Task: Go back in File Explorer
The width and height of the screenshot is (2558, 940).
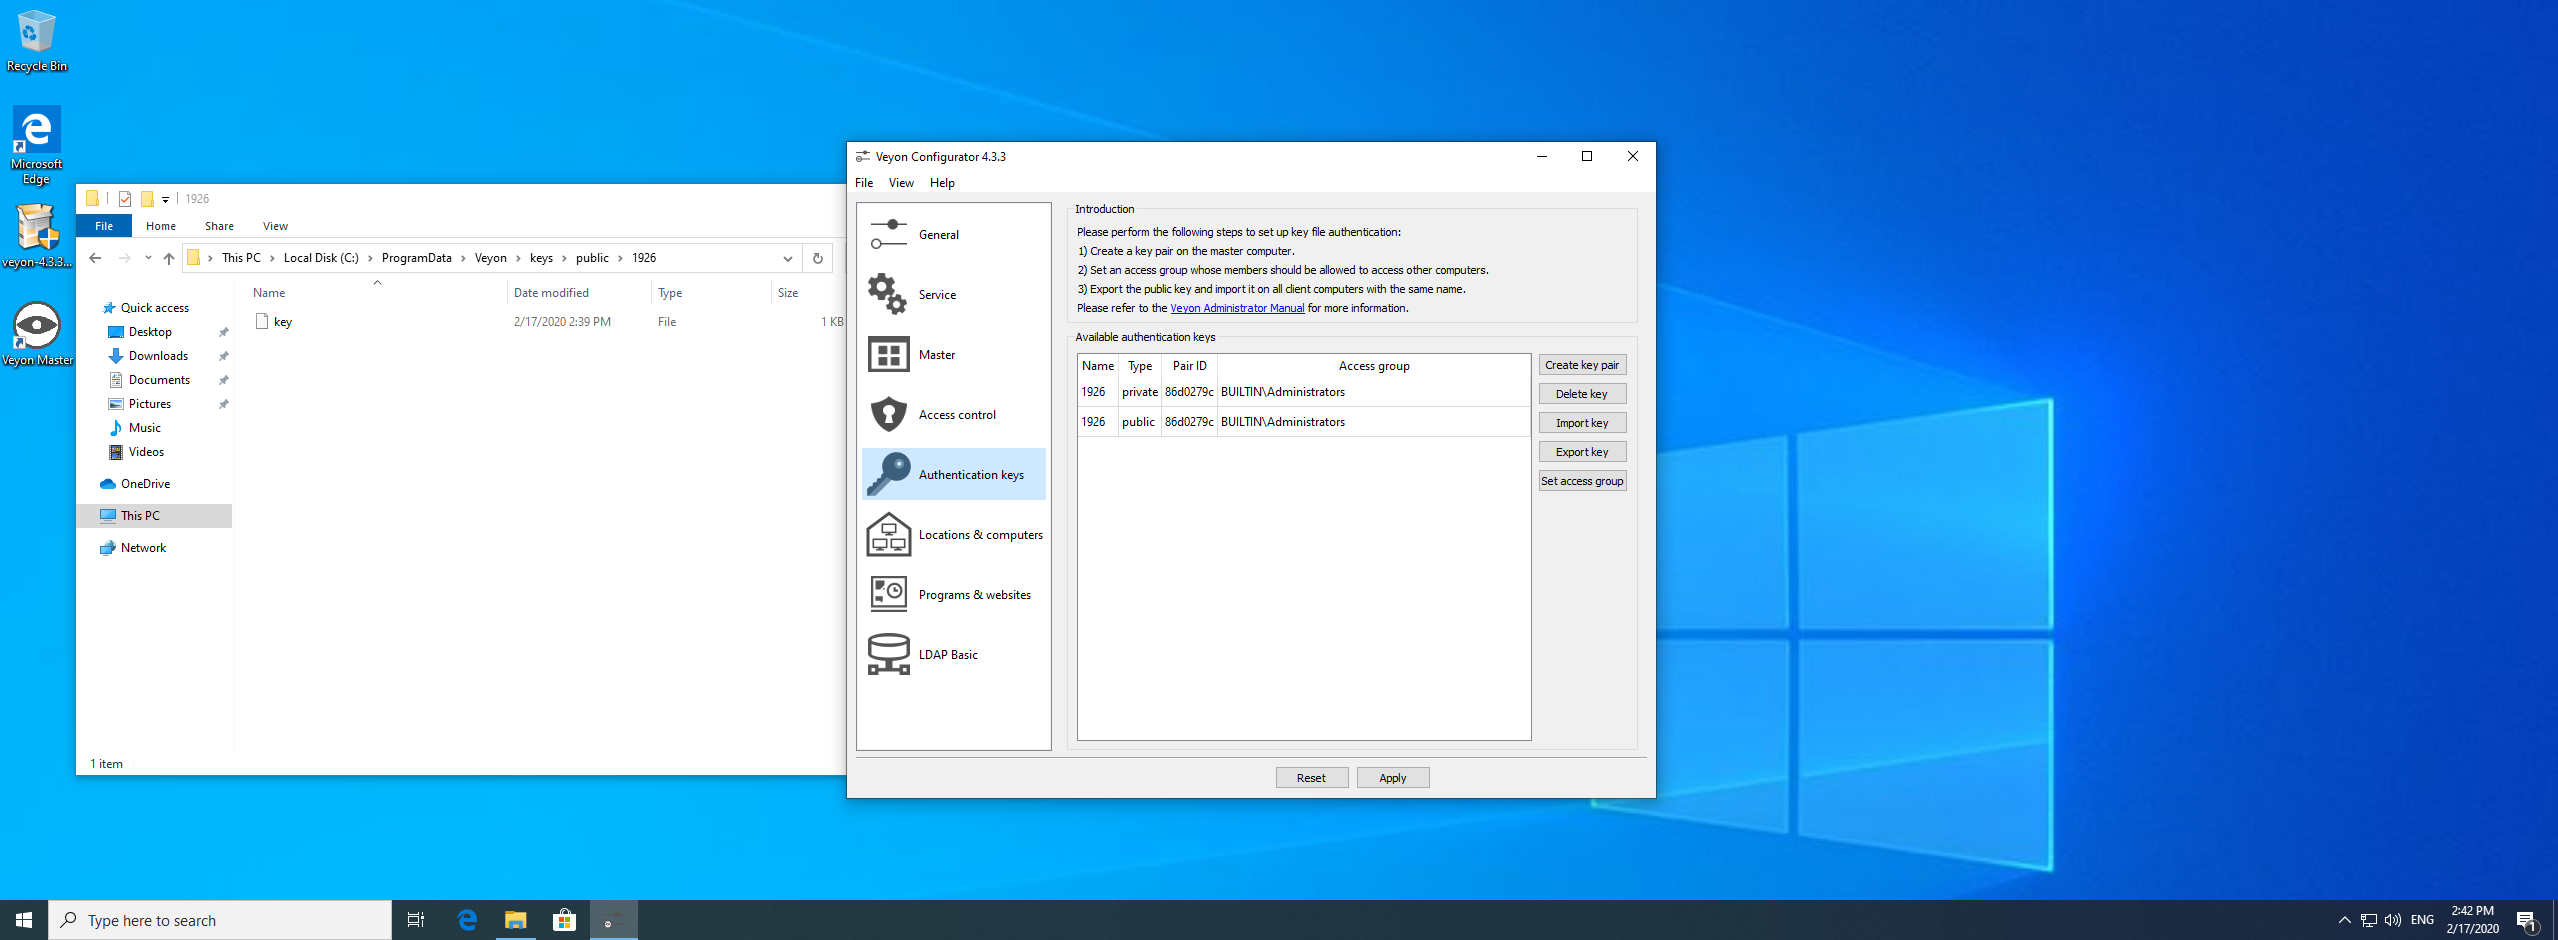Action: [95, 258]
